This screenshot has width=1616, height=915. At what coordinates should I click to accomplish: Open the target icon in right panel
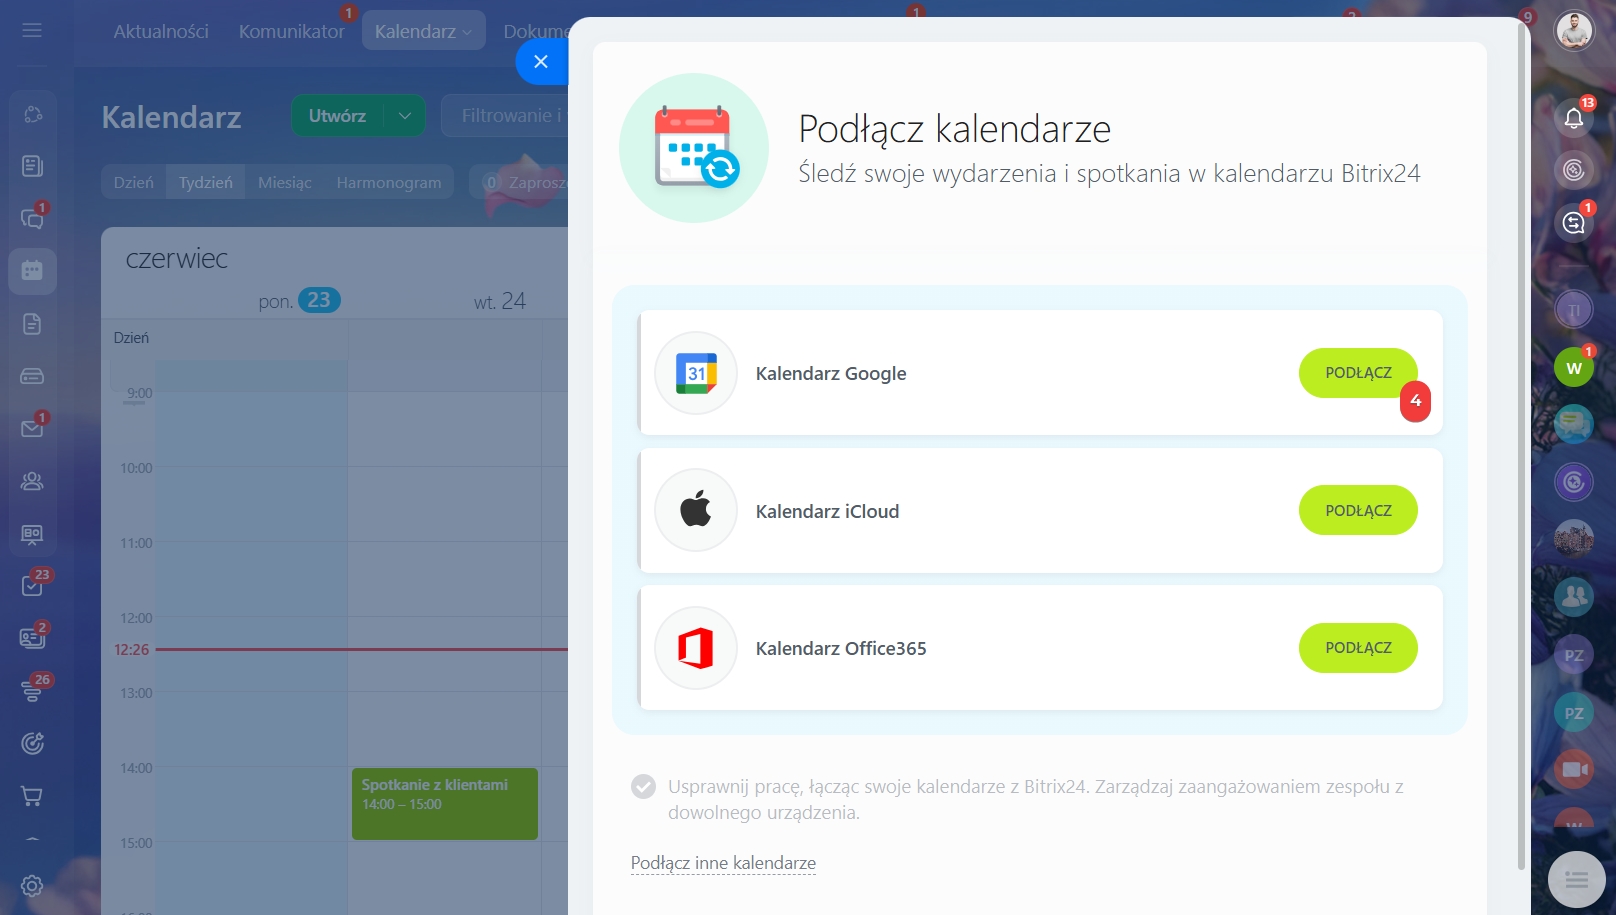coord(1574,170)
